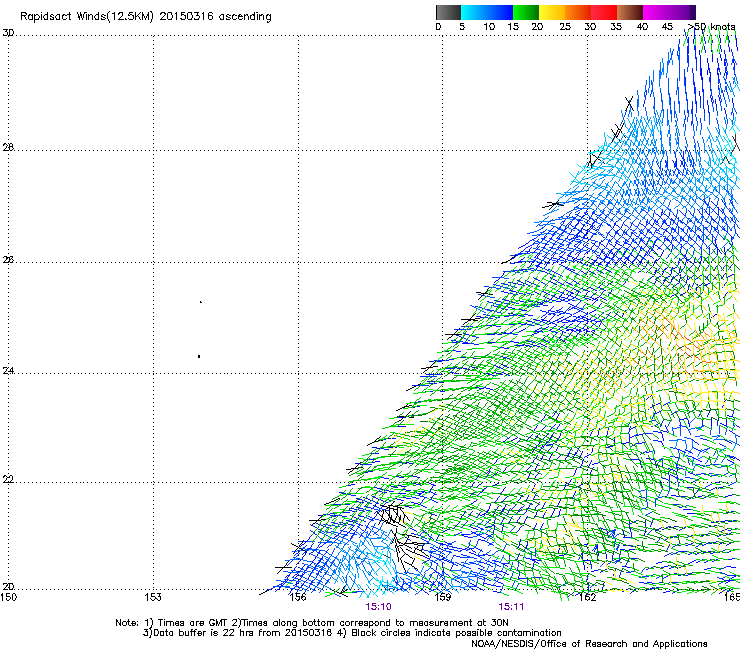Click the green 15-20 knots color segment
Screen dimensions: 740x650
pos(526,12)
